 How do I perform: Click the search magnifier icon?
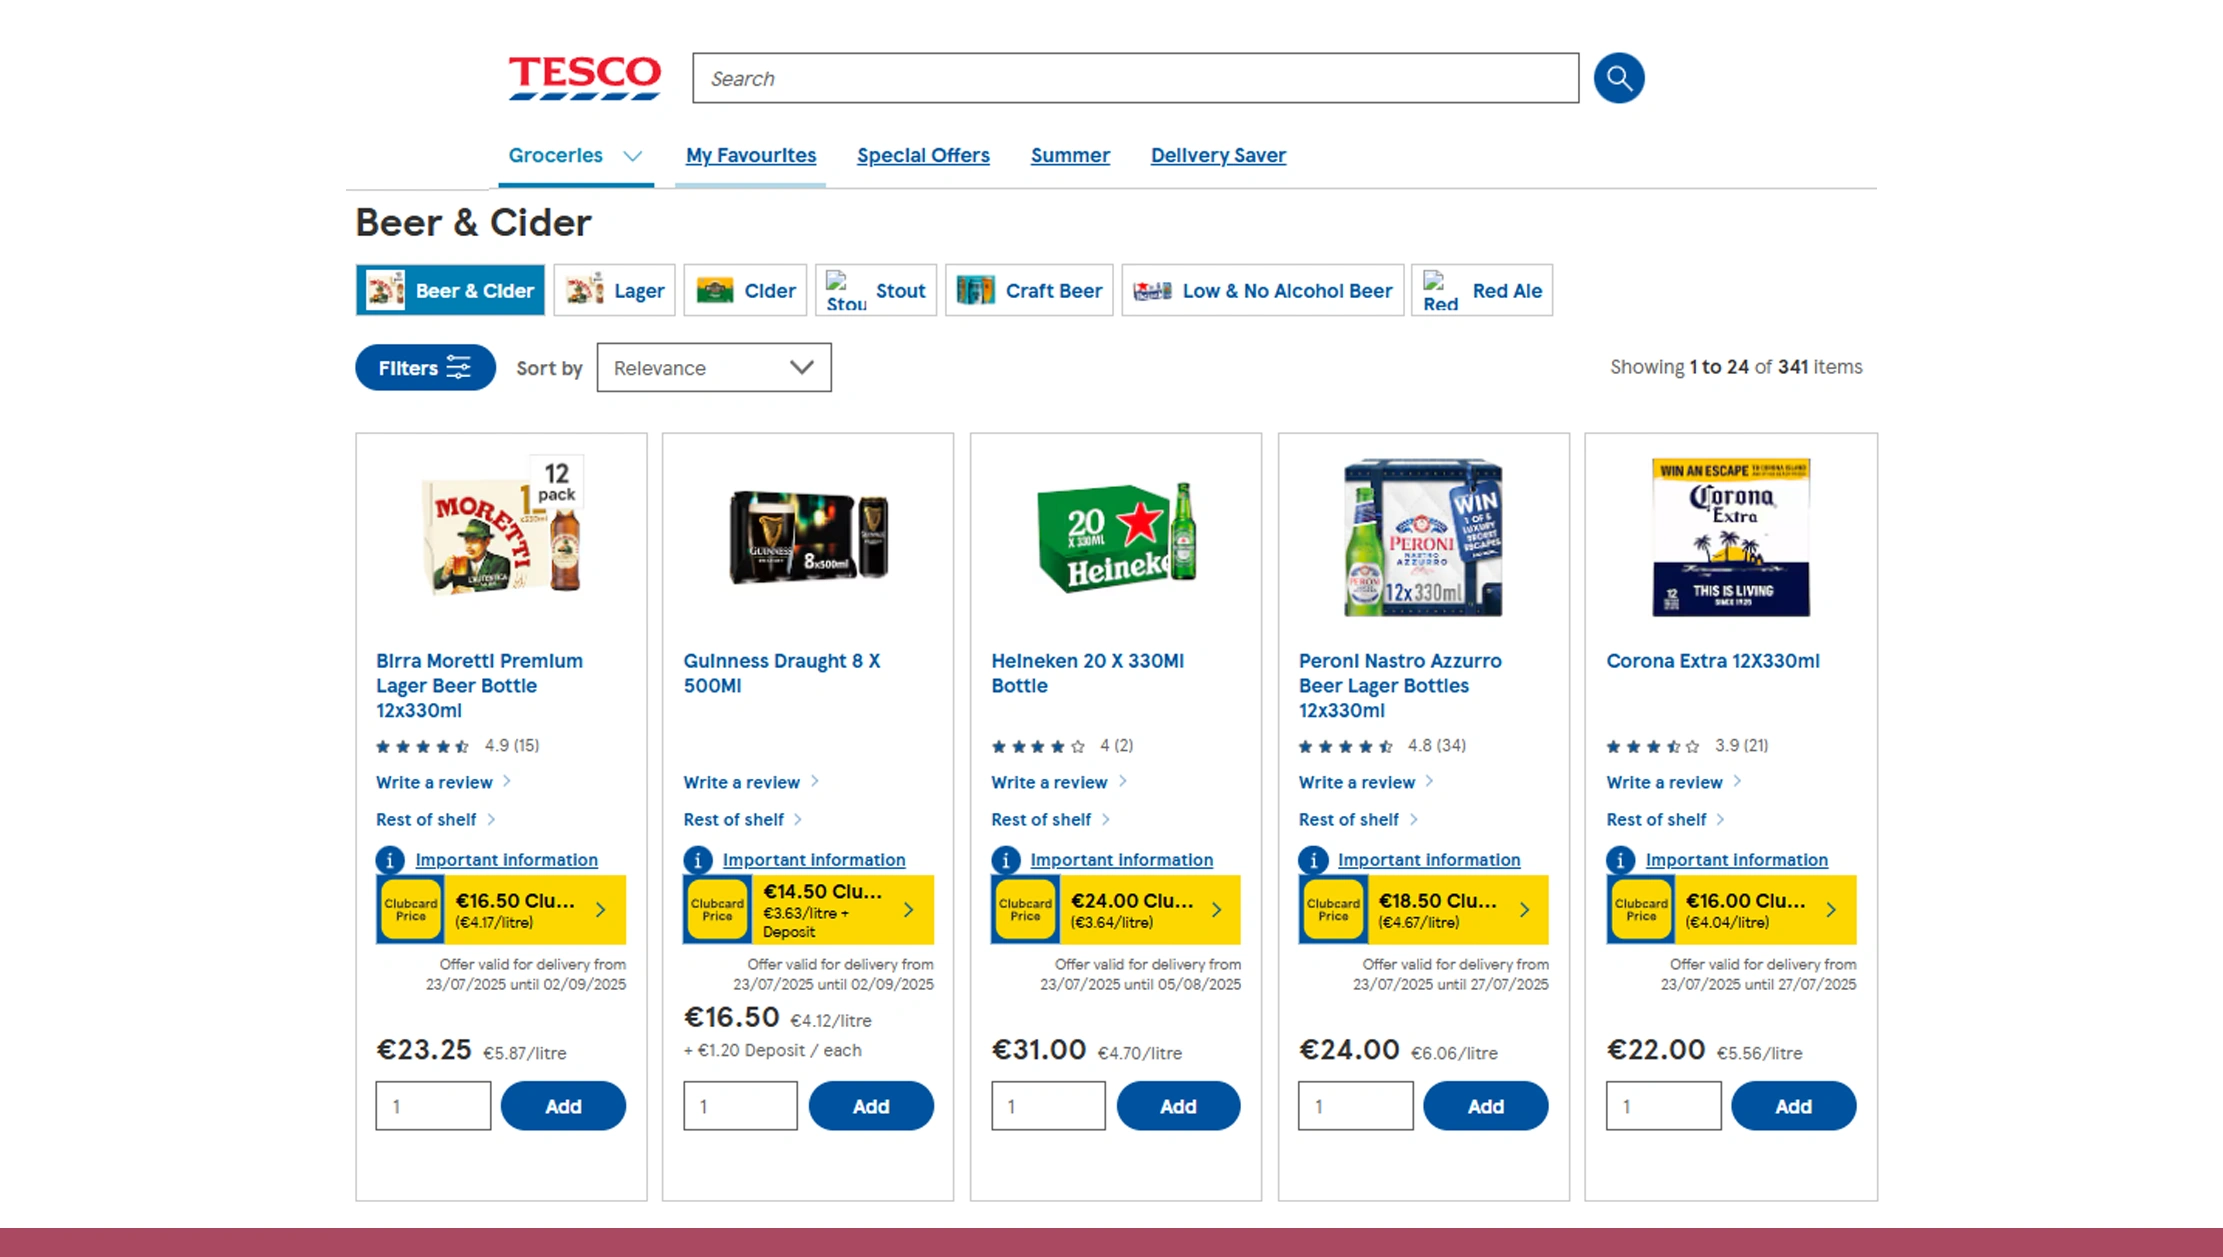click(1618, 77)
